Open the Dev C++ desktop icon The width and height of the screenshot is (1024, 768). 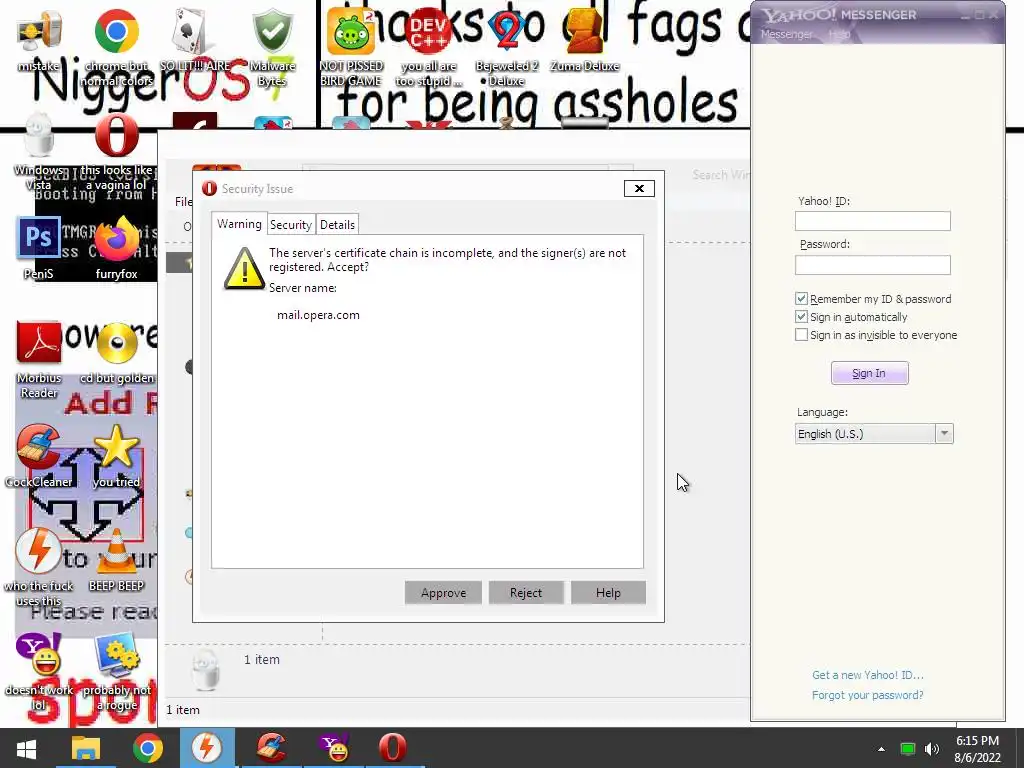tap(428, 46)
